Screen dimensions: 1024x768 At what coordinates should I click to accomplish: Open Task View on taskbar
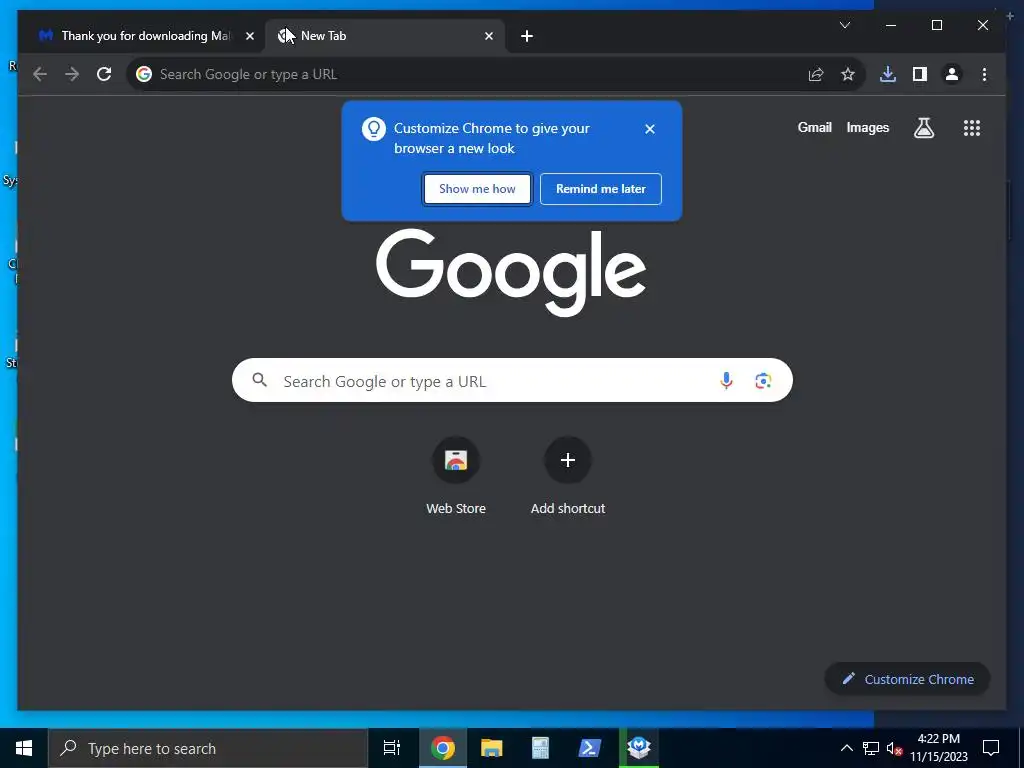392,748
